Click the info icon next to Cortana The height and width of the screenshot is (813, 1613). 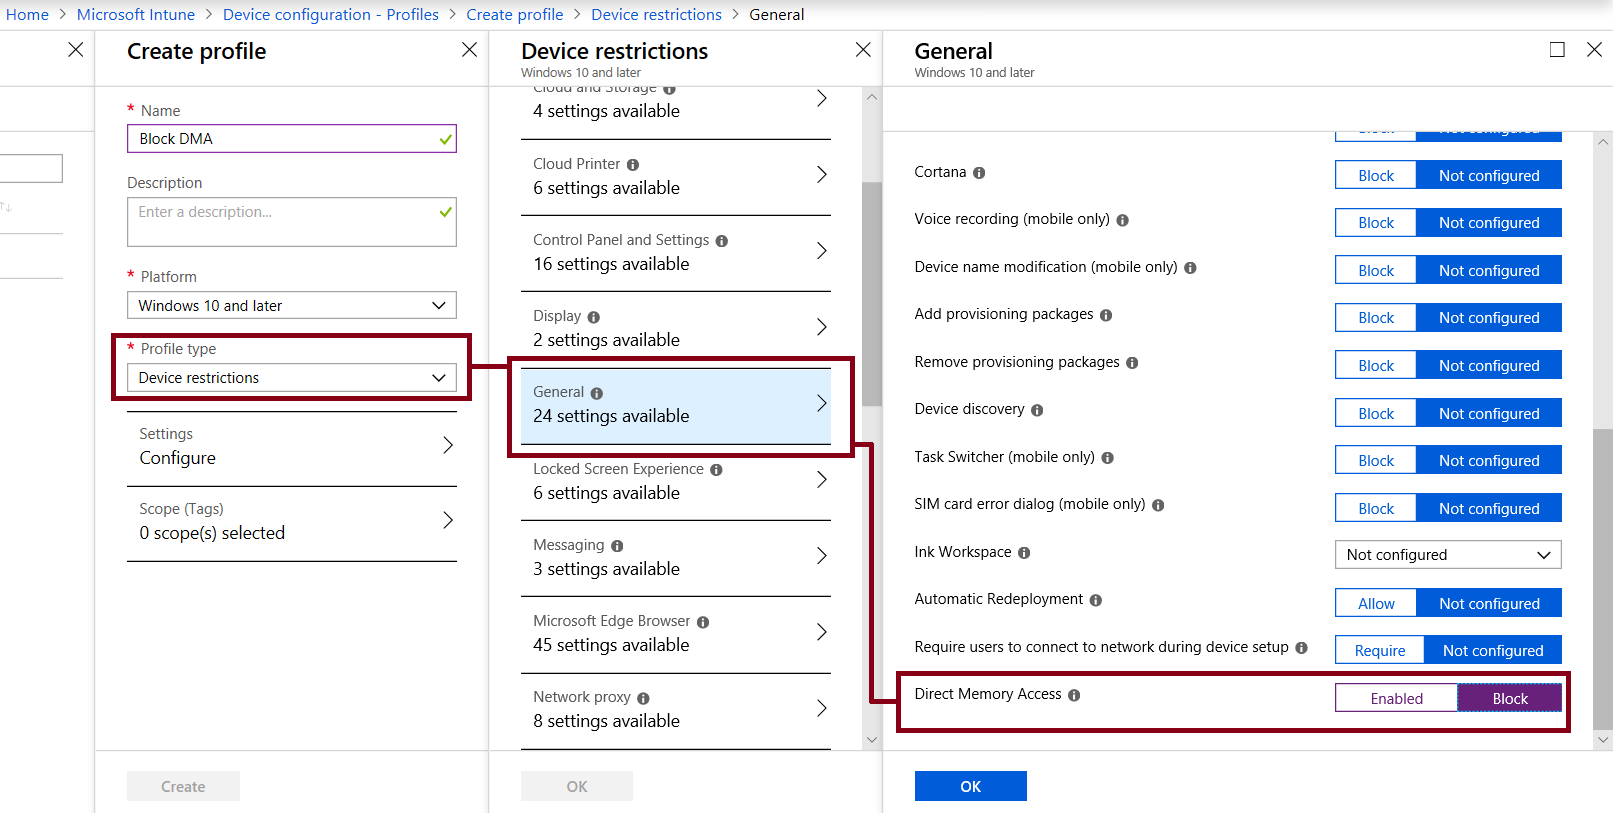[979, 173]
